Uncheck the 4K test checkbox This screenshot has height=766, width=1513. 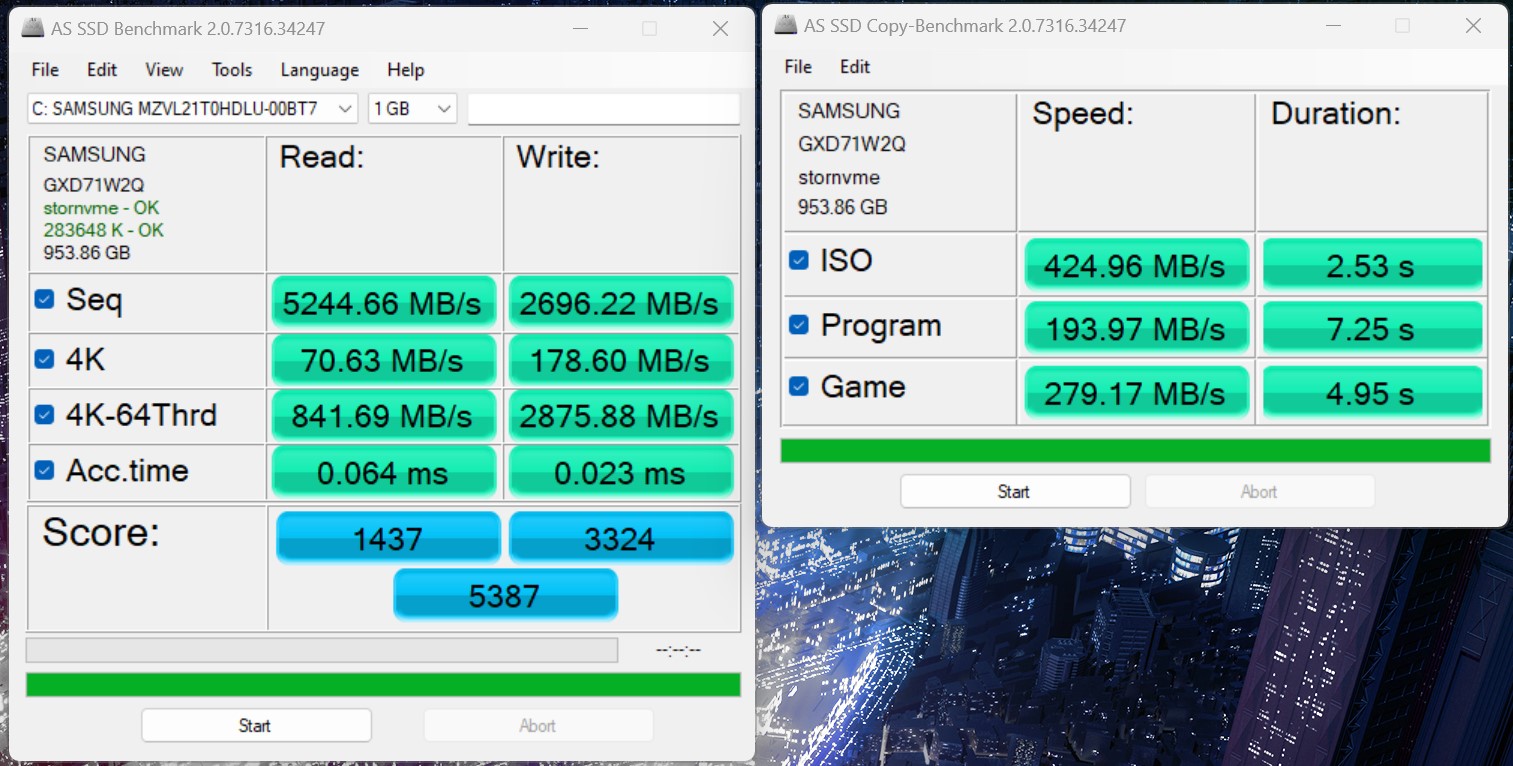pyautogui.click(x=44, y=358)
